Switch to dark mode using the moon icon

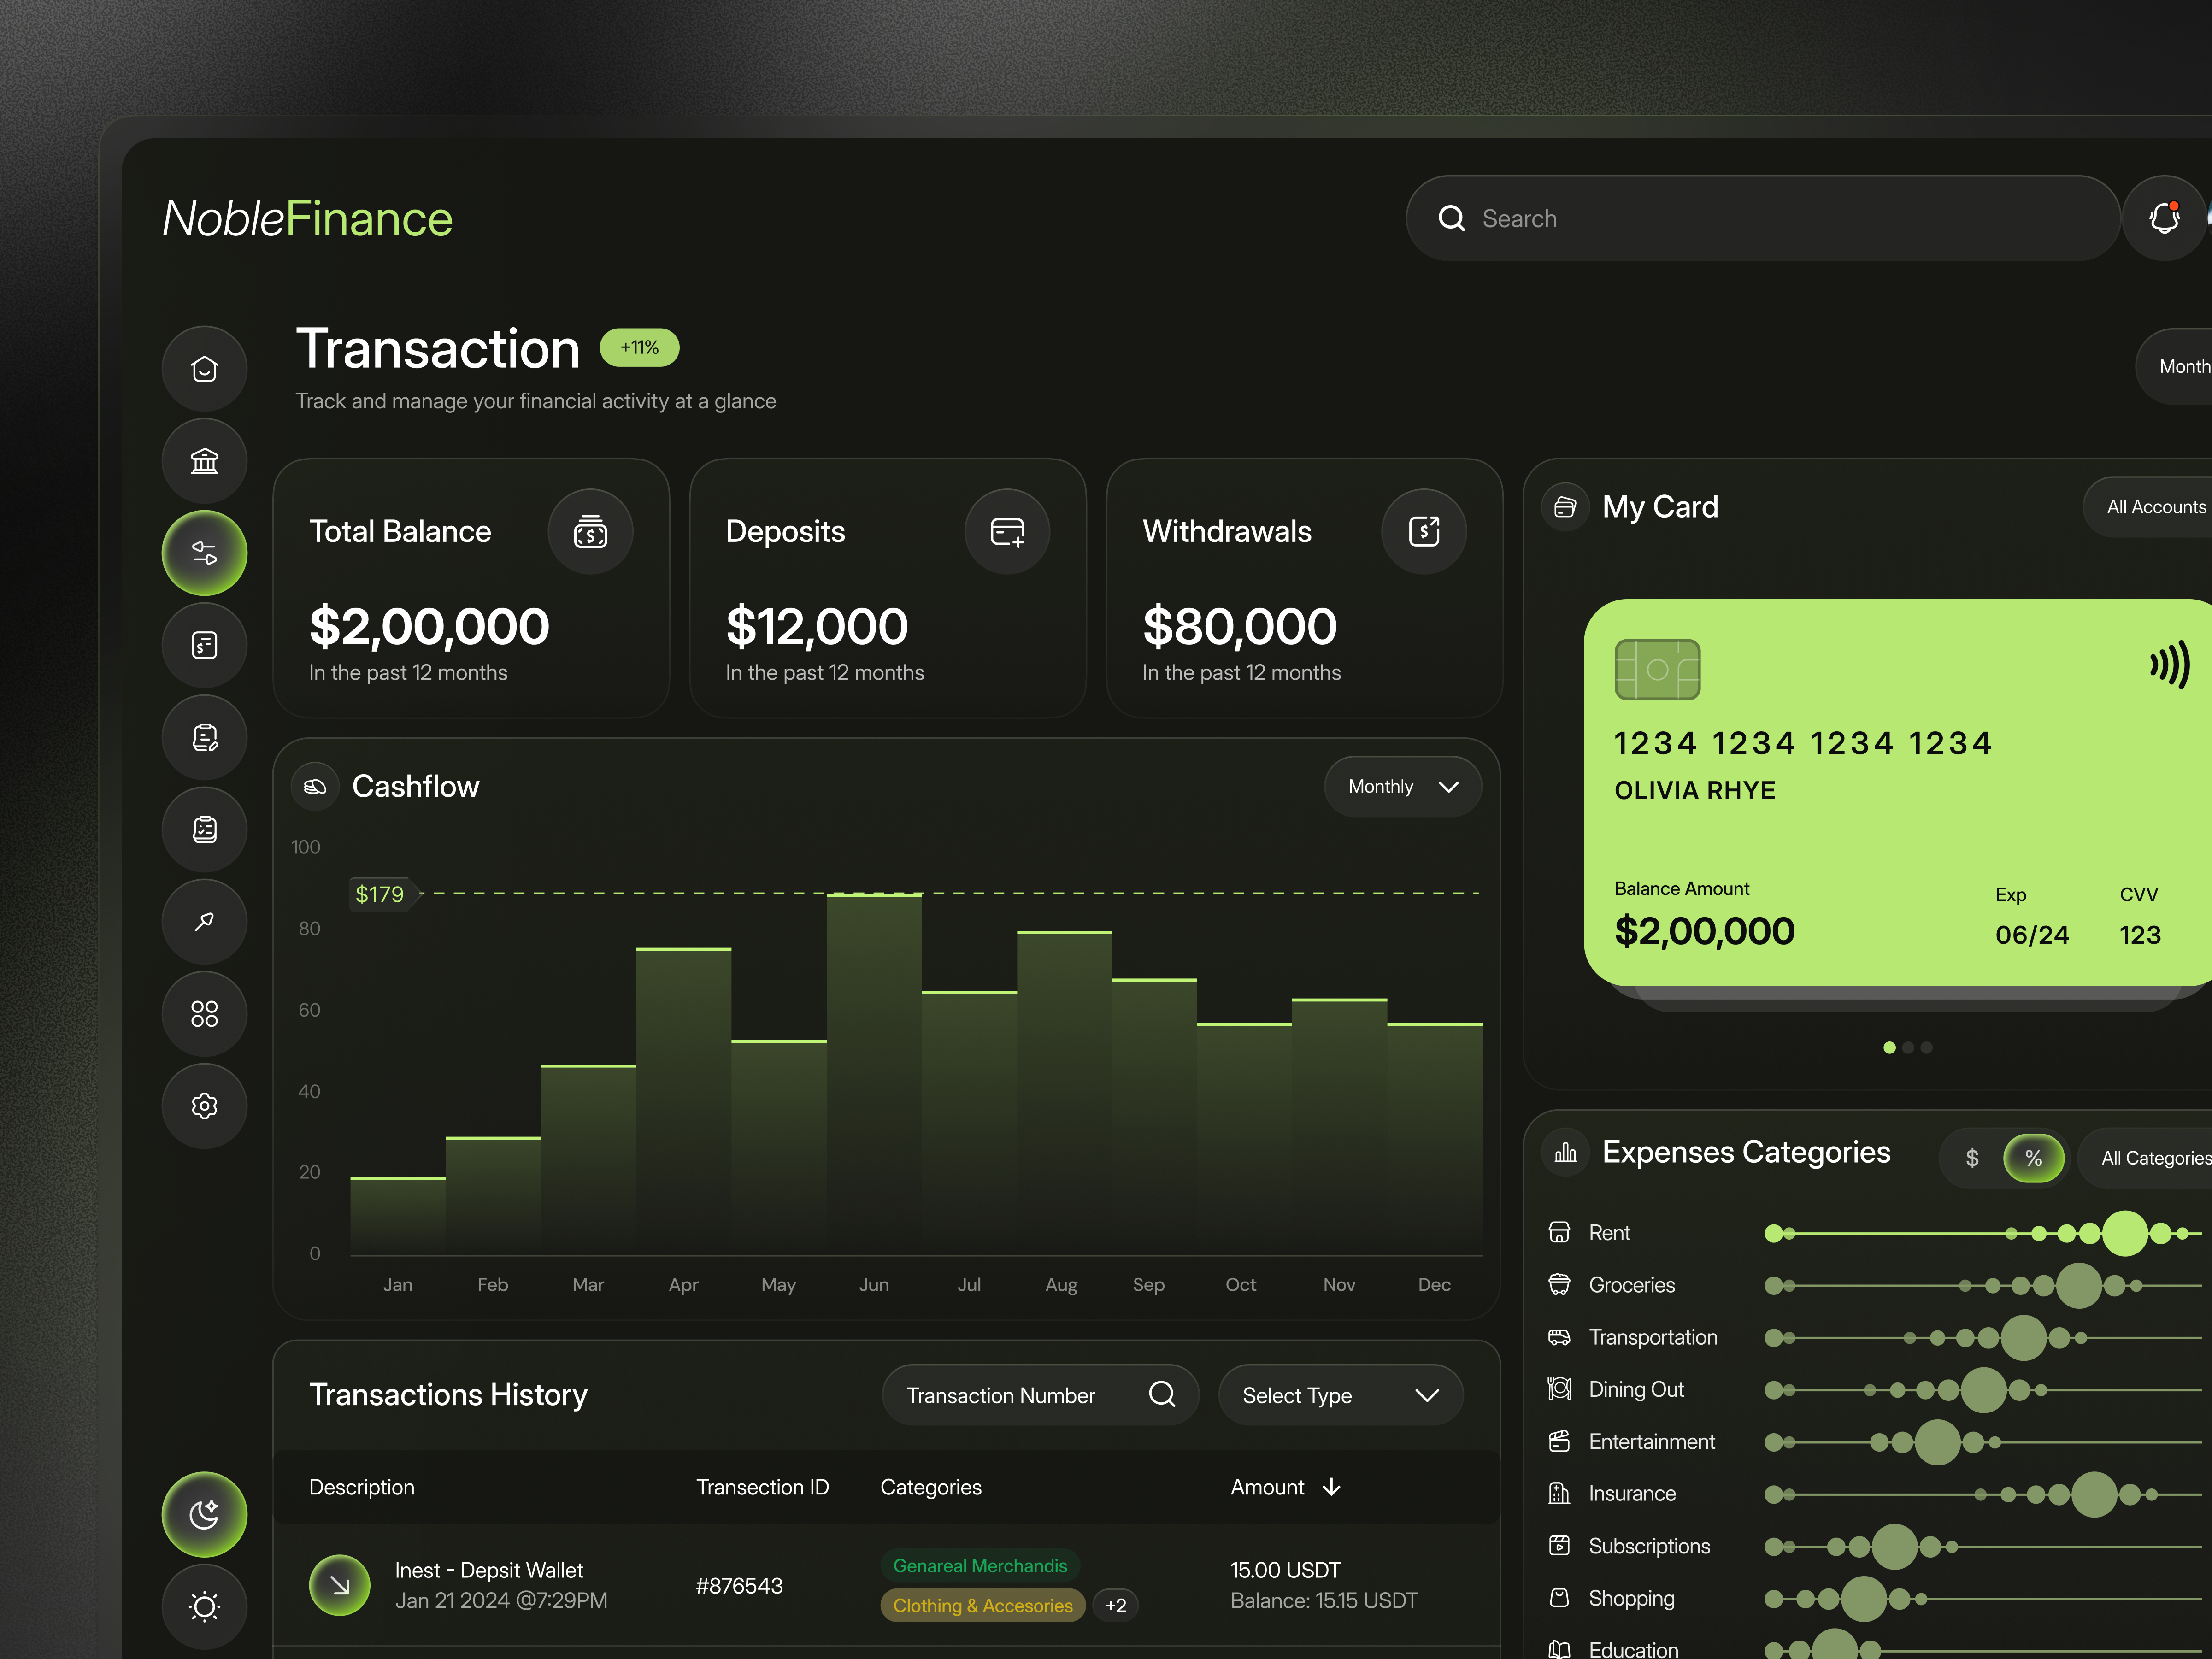coord(204,1514)
